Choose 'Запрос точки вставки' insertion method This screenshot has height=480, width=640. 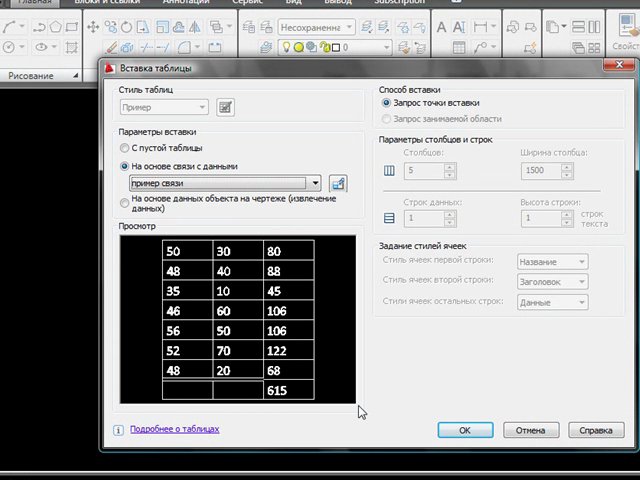(387, 103)
